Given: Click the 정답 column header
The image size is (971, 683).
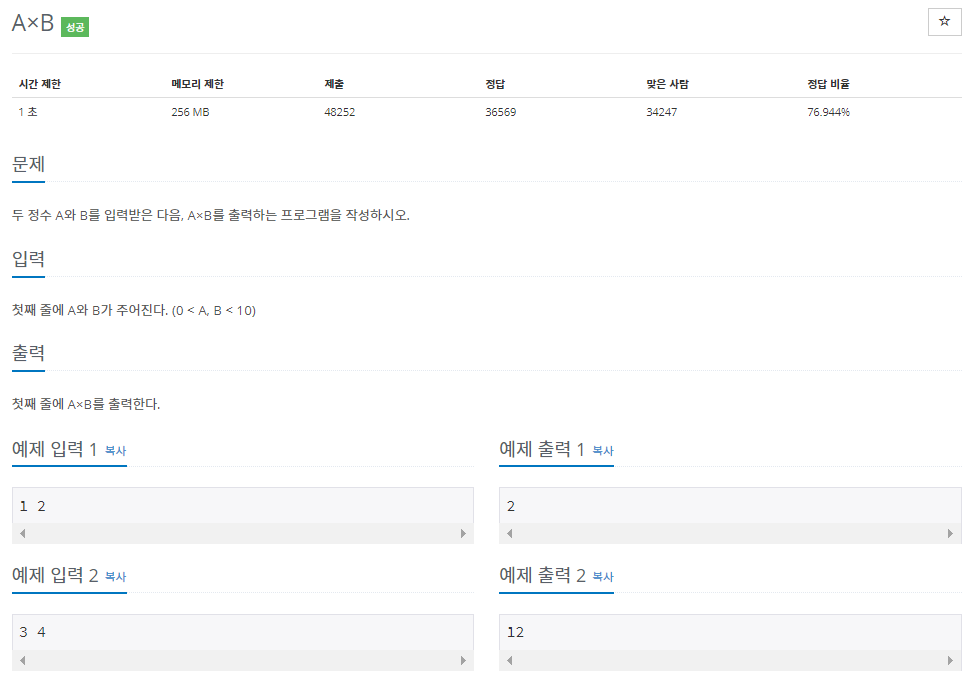Looking at the screenshot, I should 495,84.
